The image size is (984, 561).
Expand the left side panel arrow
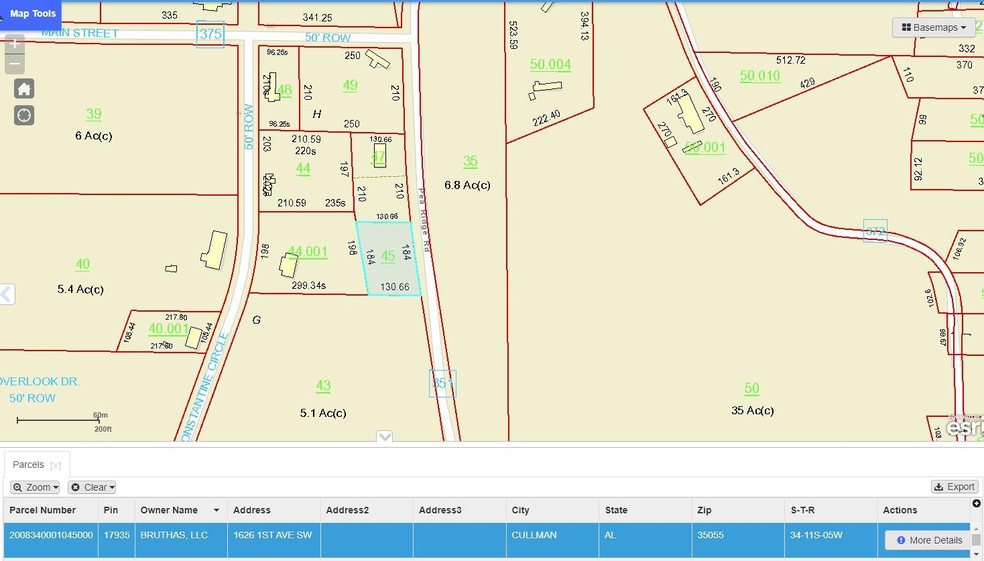click(7, 294)
